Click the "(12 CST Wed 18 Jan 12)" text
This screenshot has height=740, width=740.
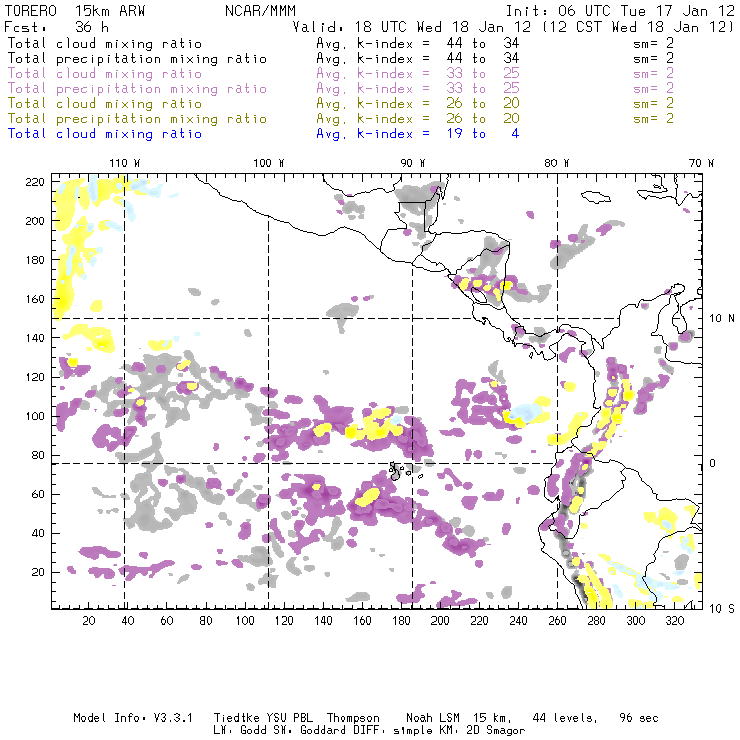[x=638, y=26]
